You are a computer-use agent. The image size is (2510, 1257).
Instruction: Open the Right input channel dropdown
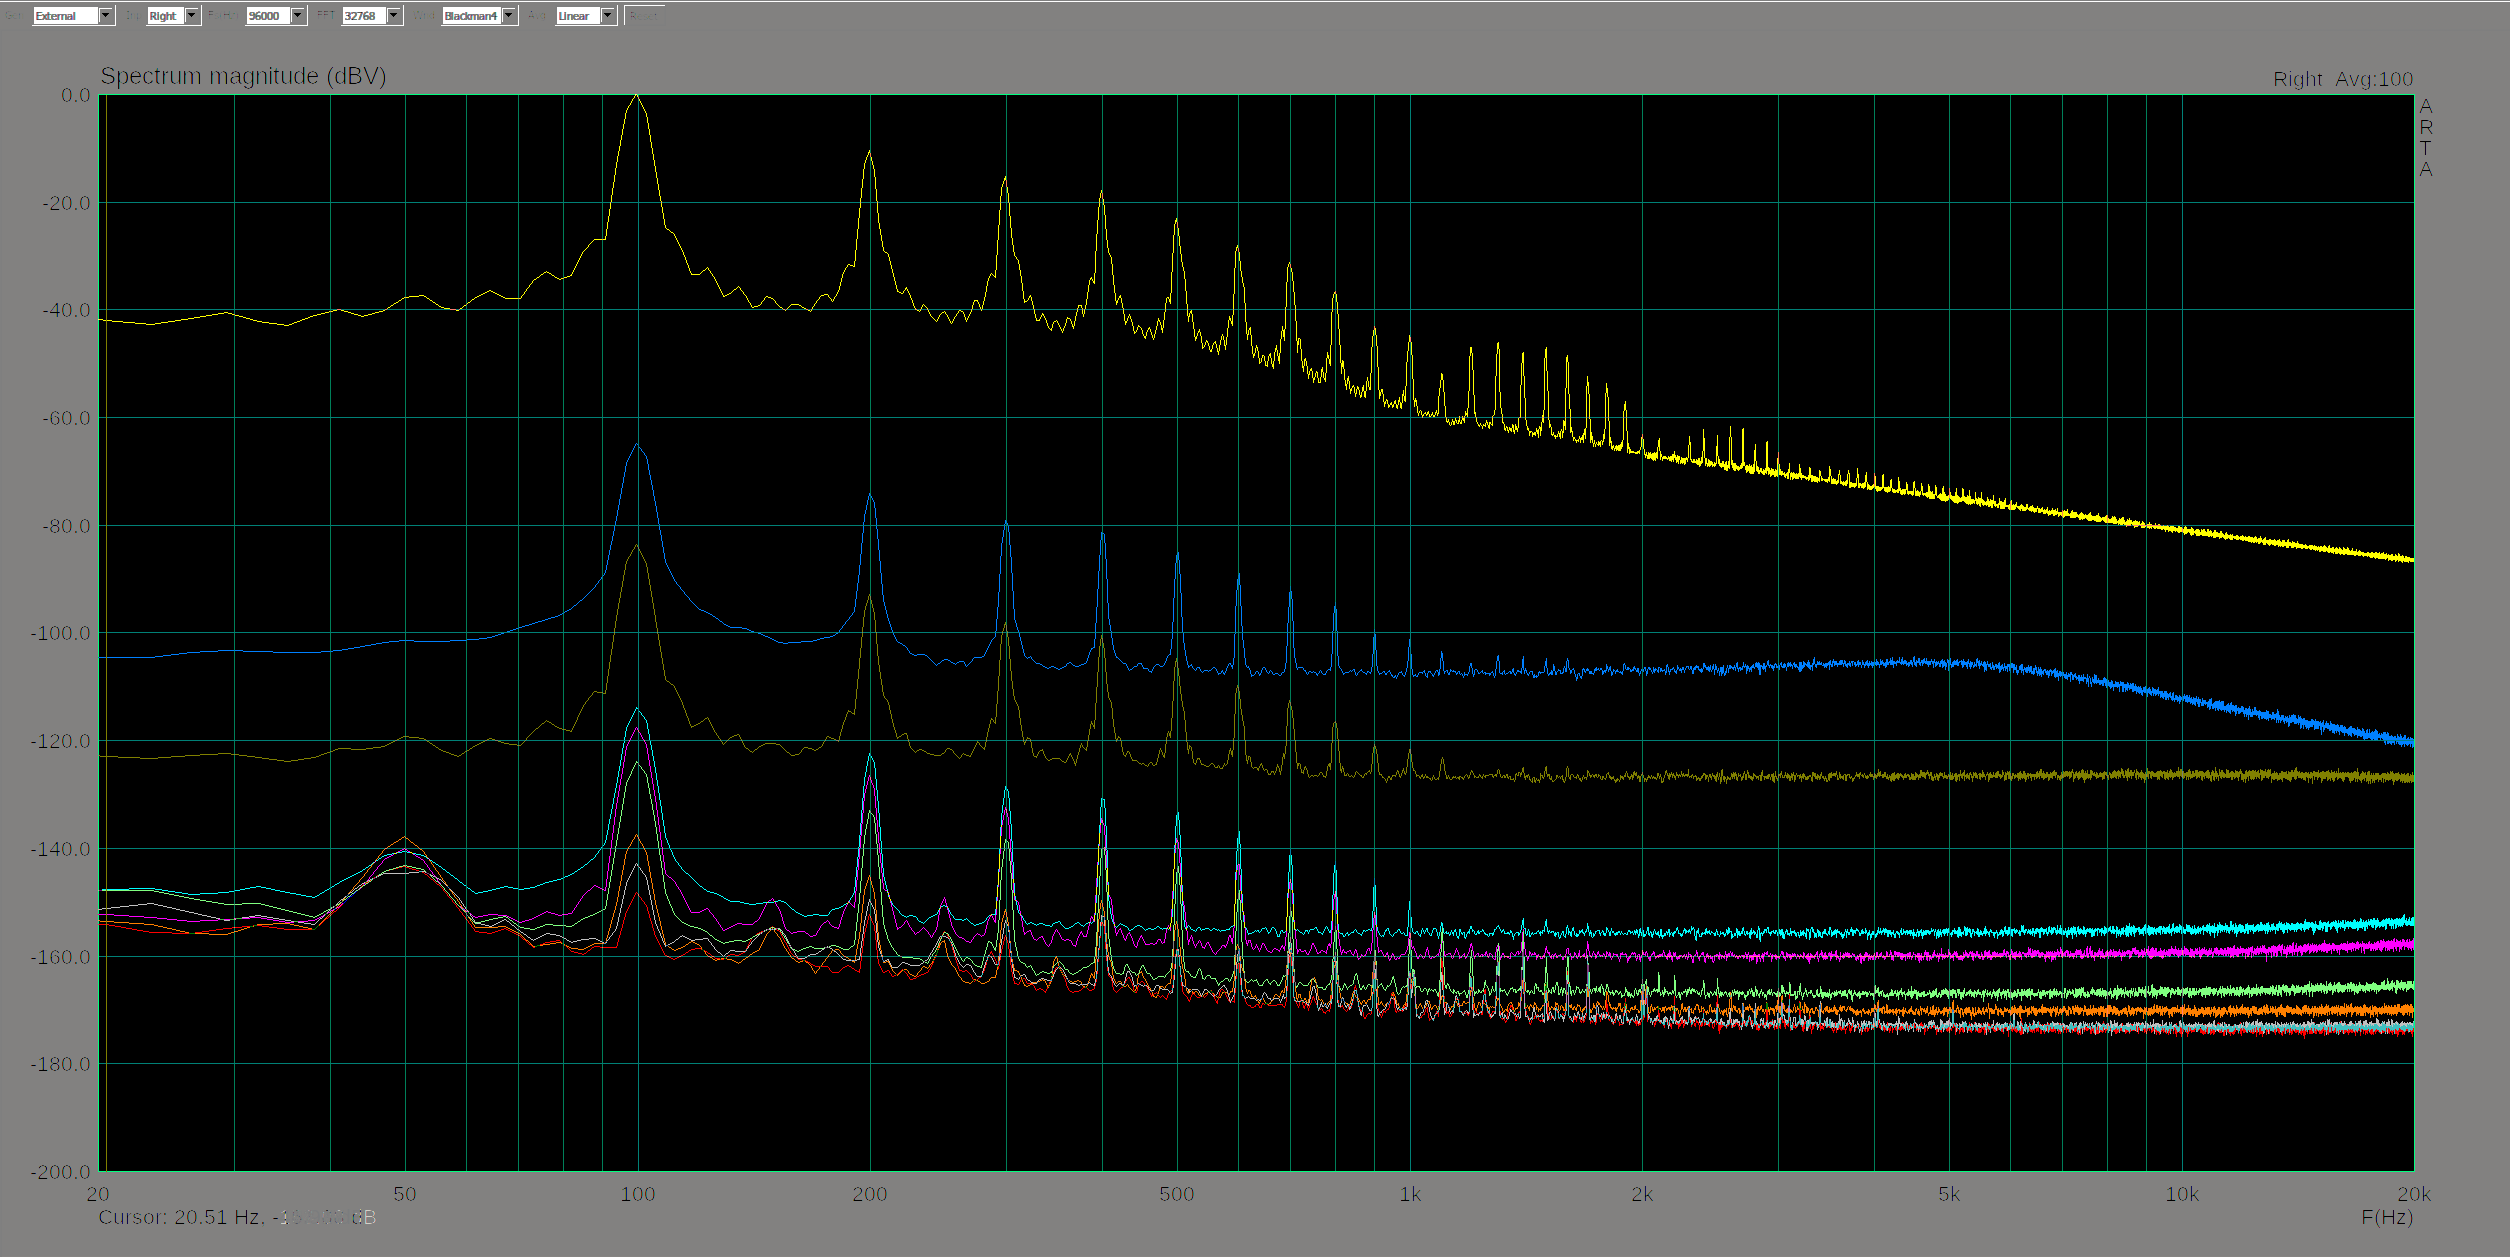click(174, 16)
